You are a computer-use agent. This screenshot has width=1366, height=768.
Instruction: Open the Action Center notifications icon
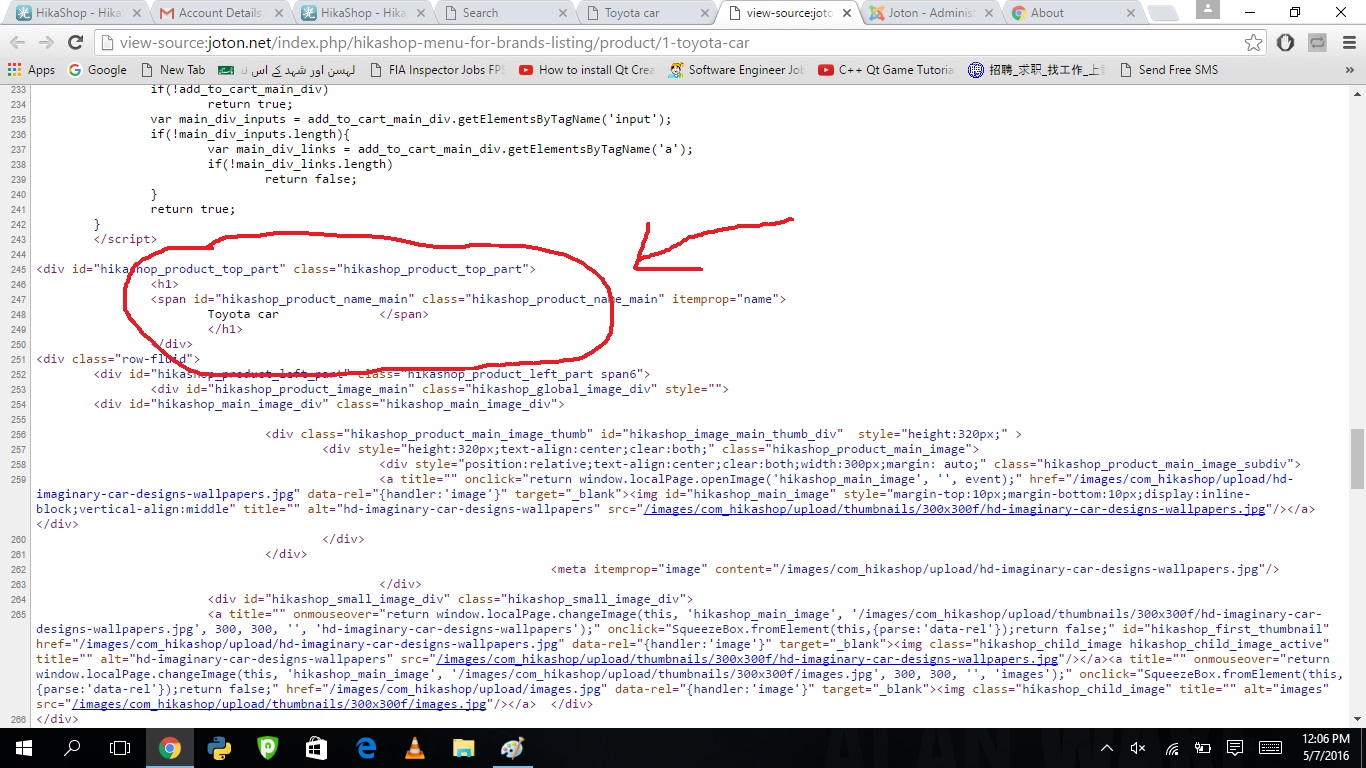[x=1236, y=748]
